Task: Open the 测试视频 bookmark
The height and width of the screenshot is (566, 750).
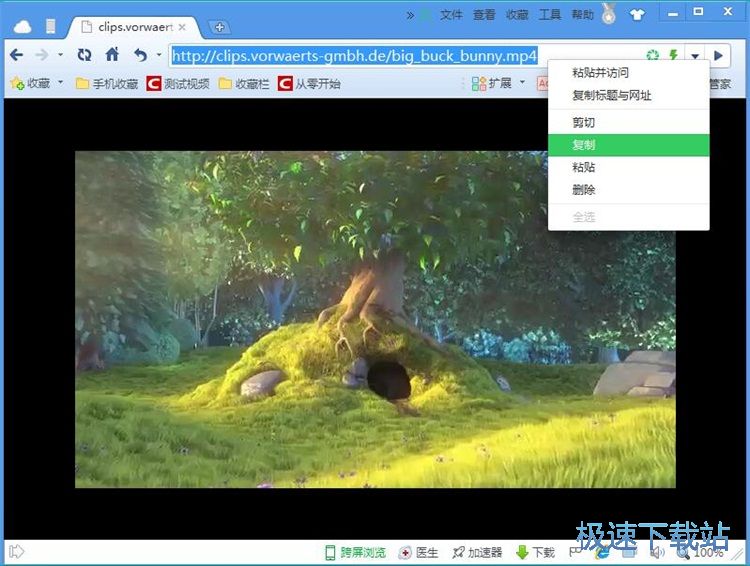Action: pos(178,84)
